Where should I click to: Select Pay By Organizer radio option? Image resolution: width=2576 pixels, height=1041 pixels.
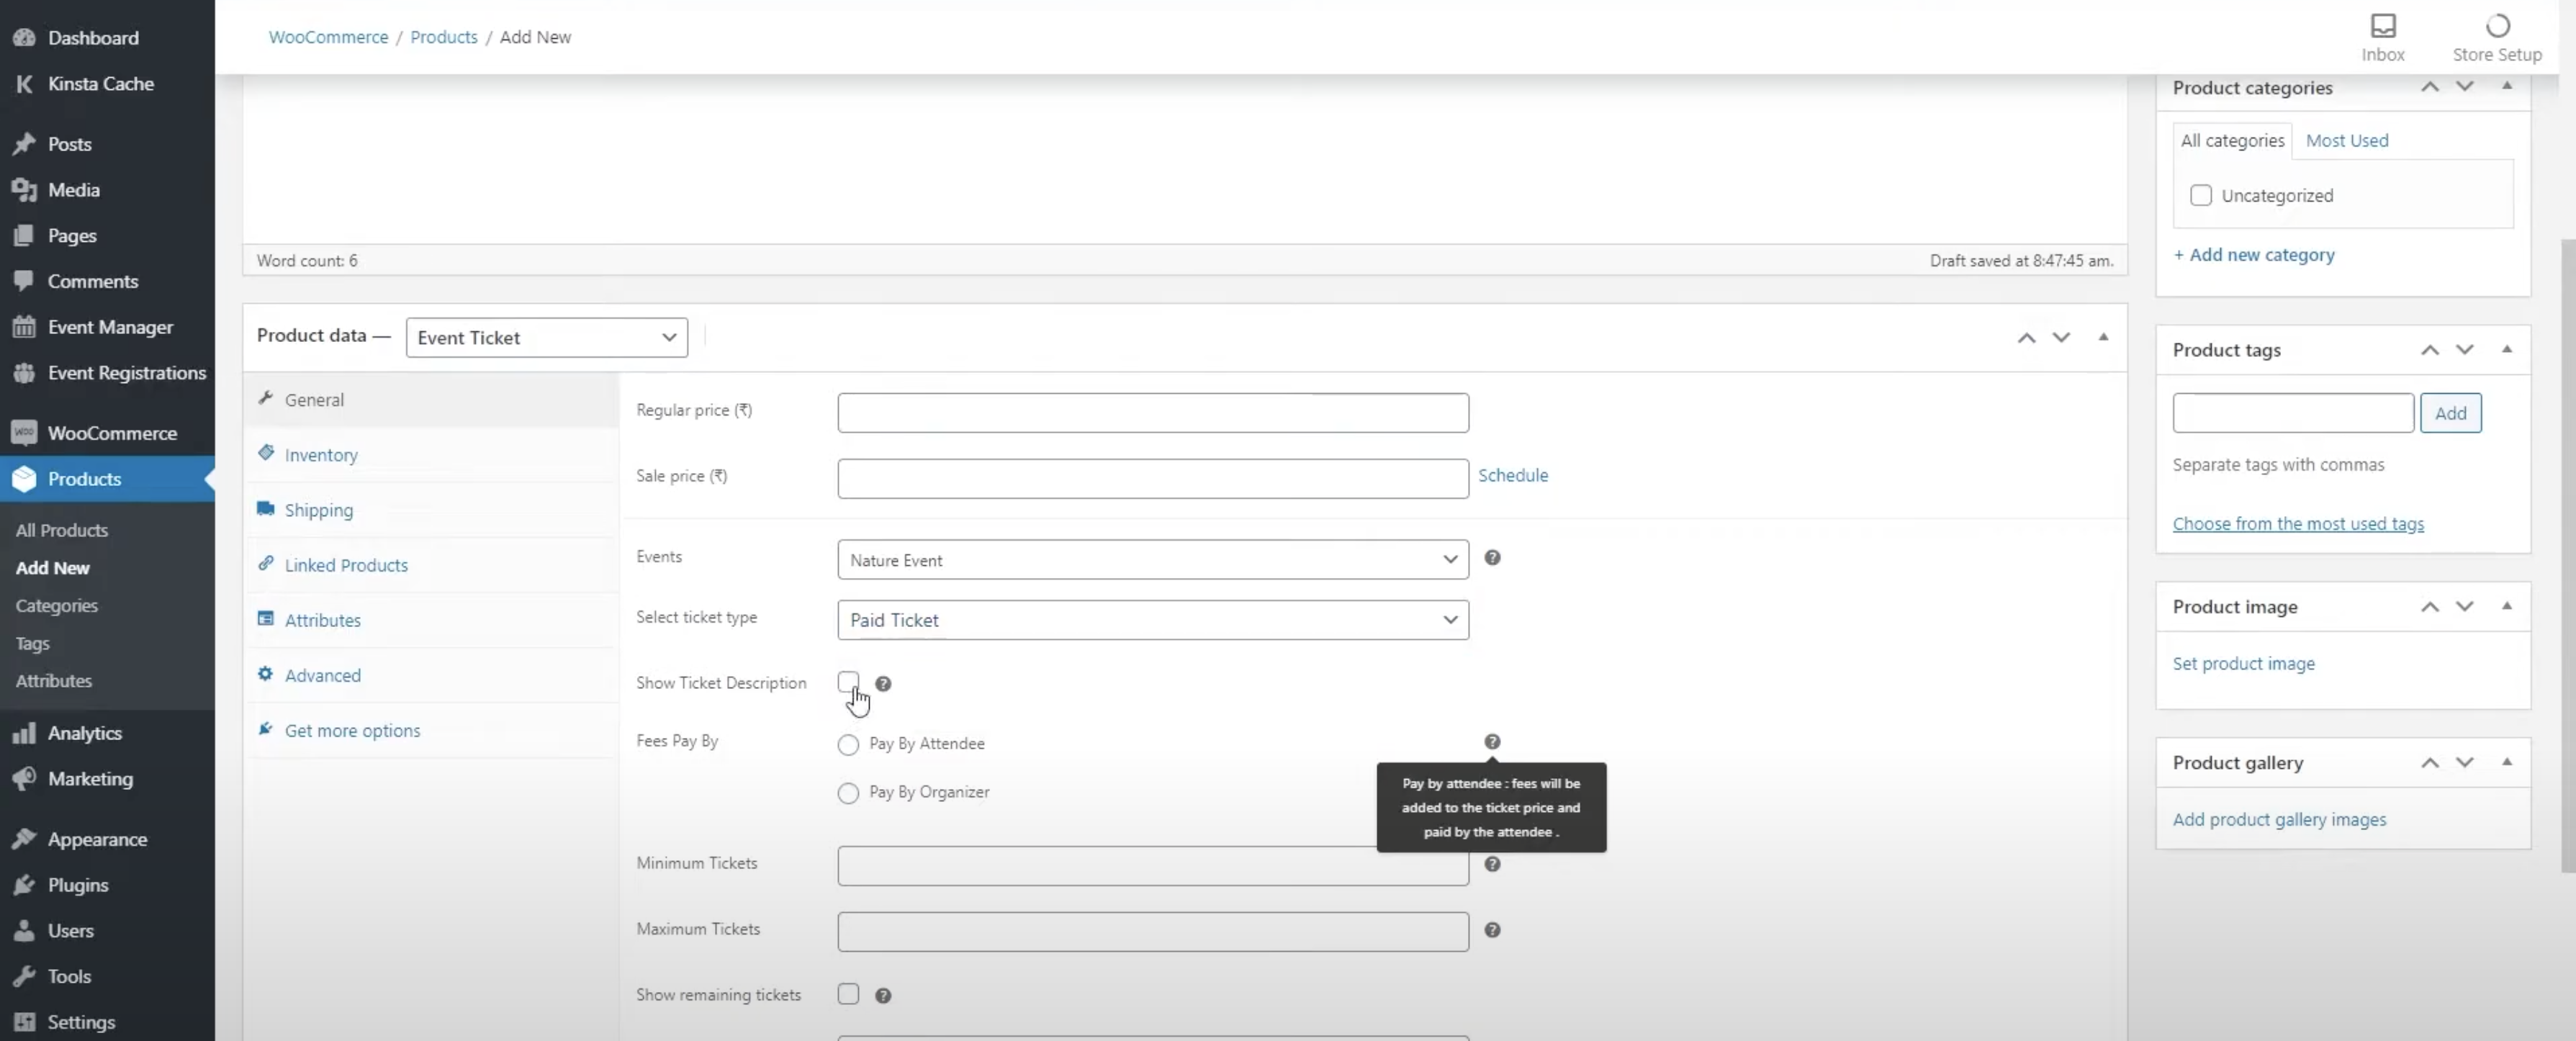click(x=848, y=793)
